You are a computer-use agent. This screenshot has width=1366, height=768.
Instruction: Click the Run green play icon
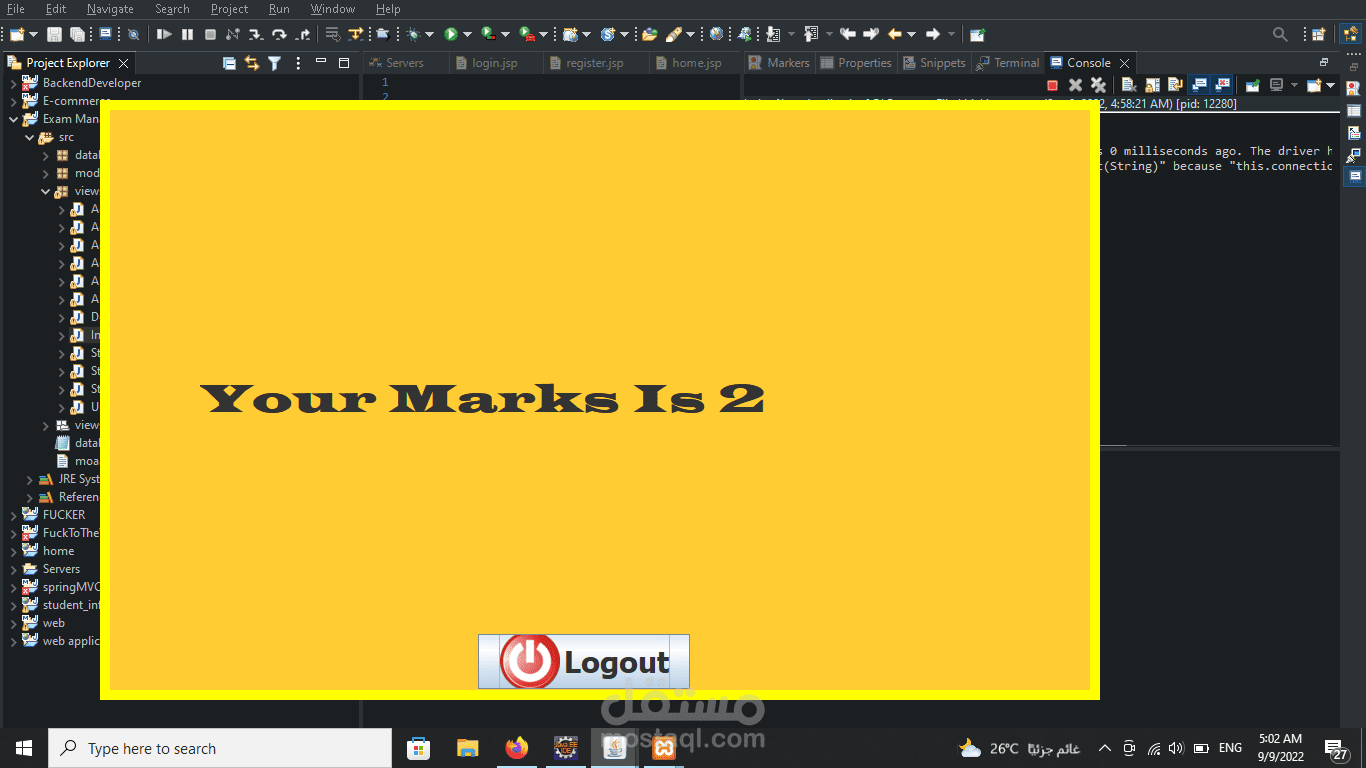(451, 34)
